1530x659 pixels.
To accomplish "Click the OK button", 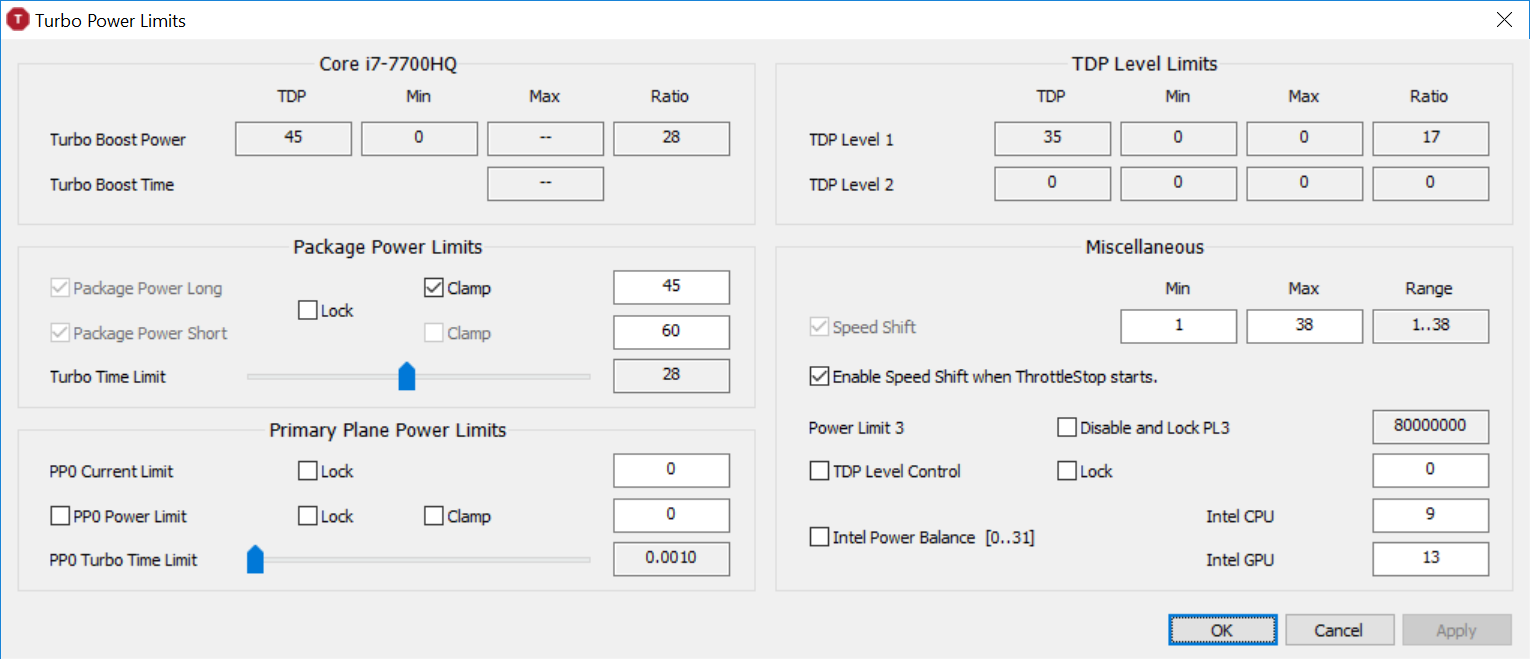I will pos(1222,630).
